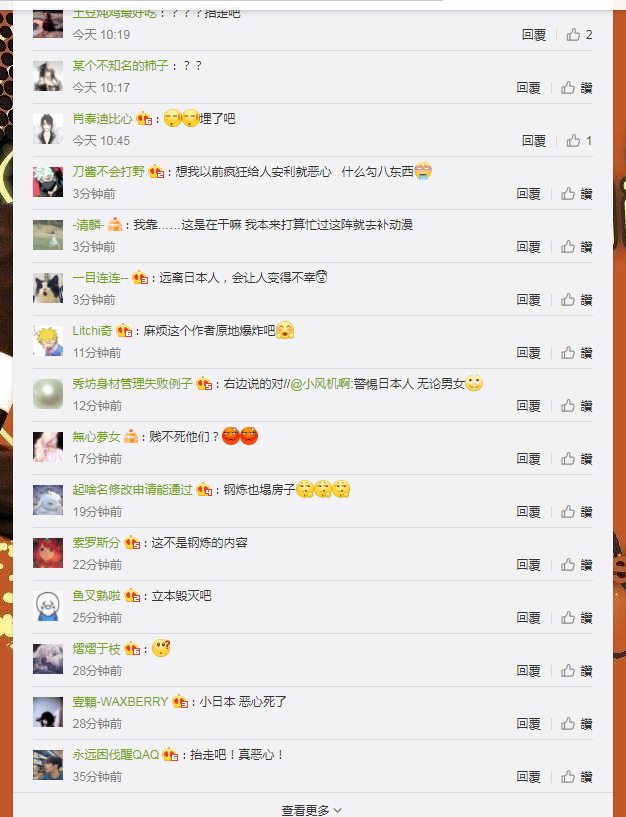Open 熠熠于枝's avatar image
Viewport: 626px width, 817px height.
[48, 659]
